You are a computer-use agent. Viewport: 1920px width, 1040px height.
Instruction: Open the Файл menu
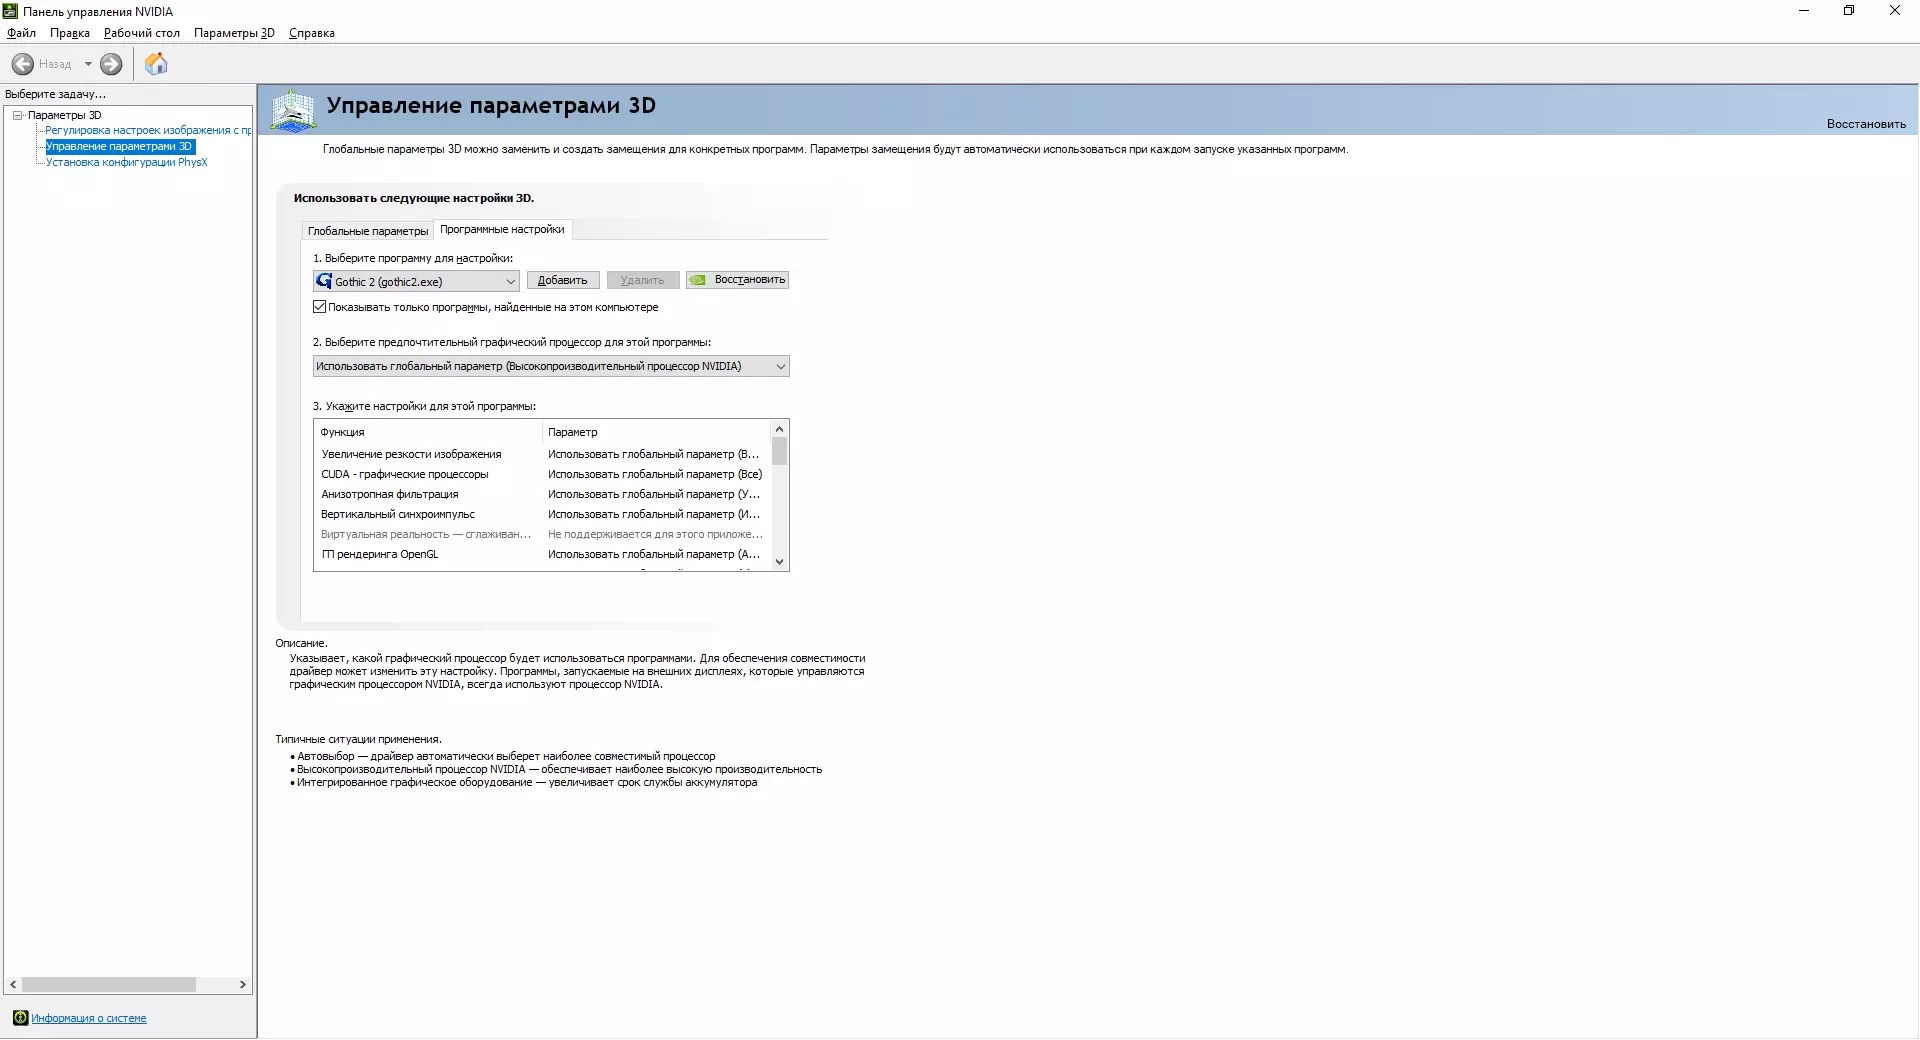tap(21, 33)
